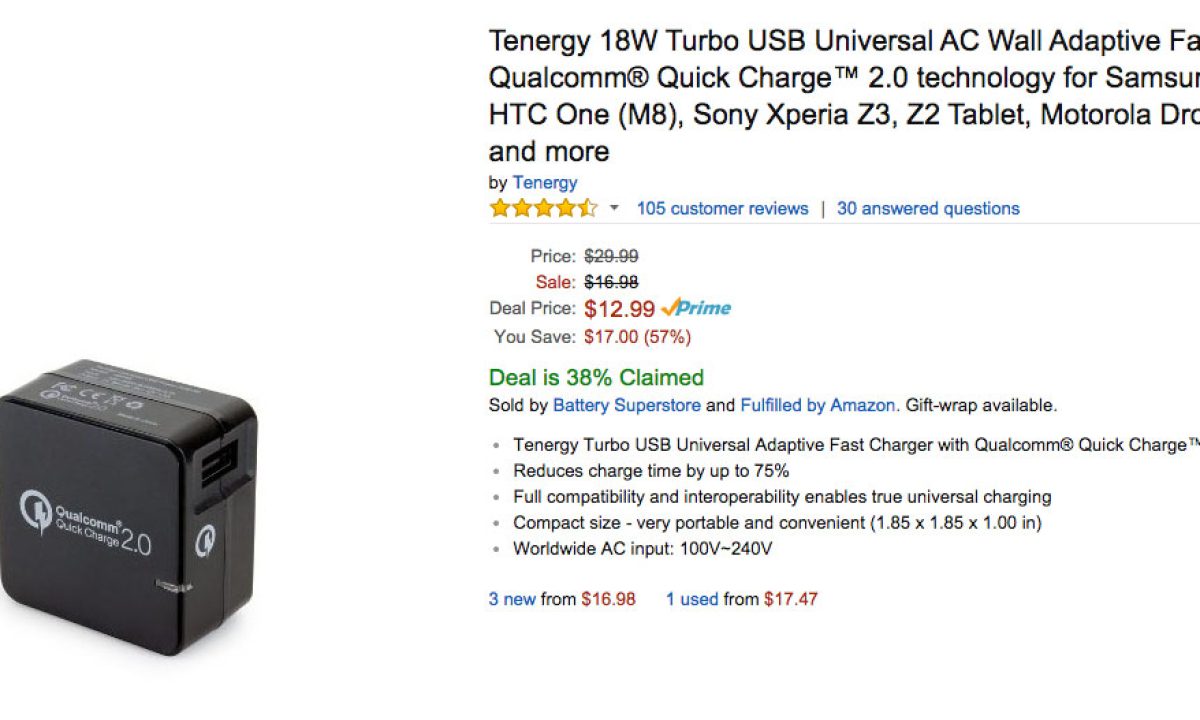Open the Tenergy brand link
The image size is (1200, 720).
545,182
